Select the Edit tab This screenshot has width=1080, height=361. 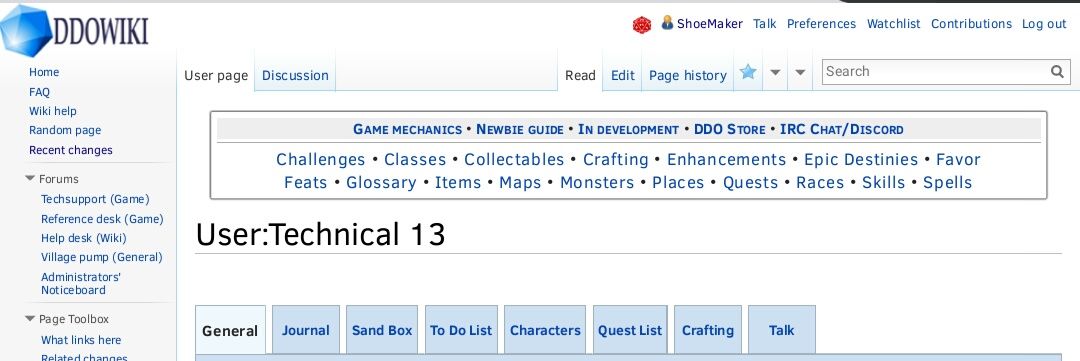623,75
